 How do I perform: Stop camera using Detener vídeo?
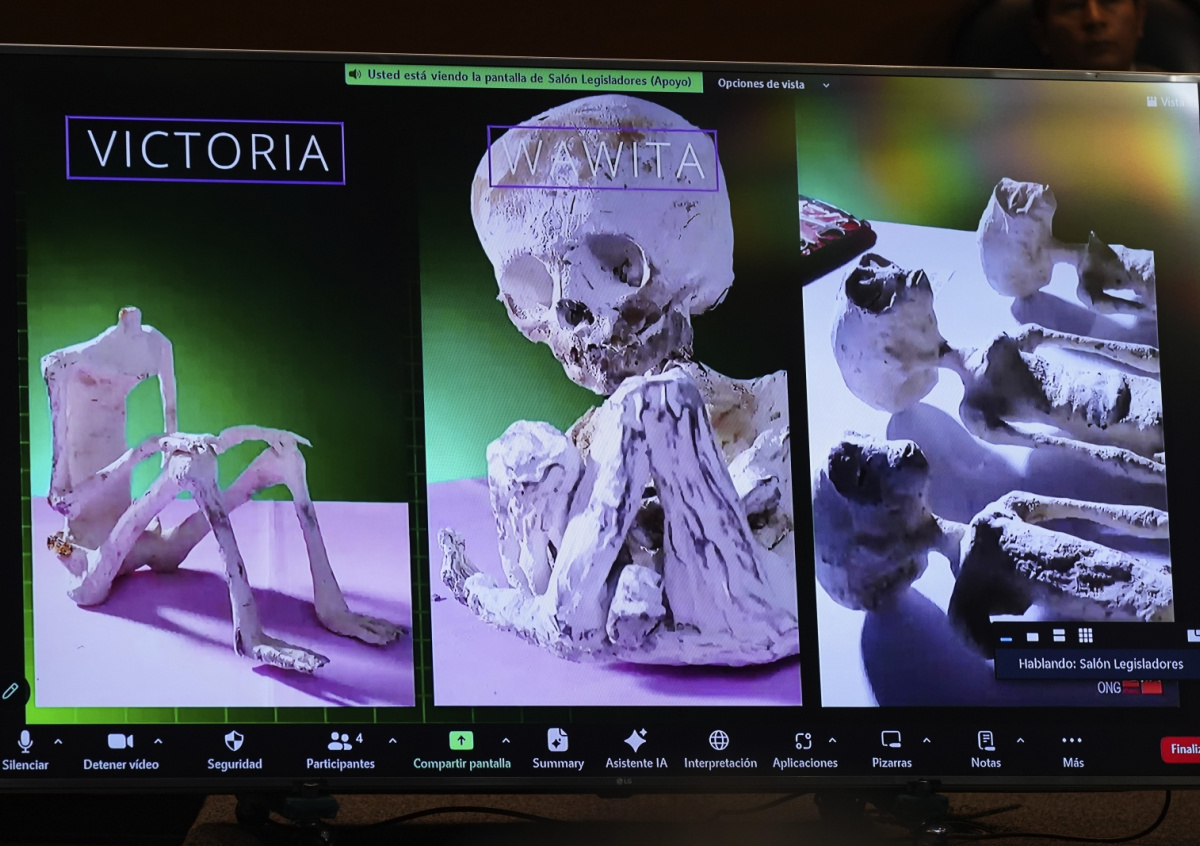pos(120,742)
